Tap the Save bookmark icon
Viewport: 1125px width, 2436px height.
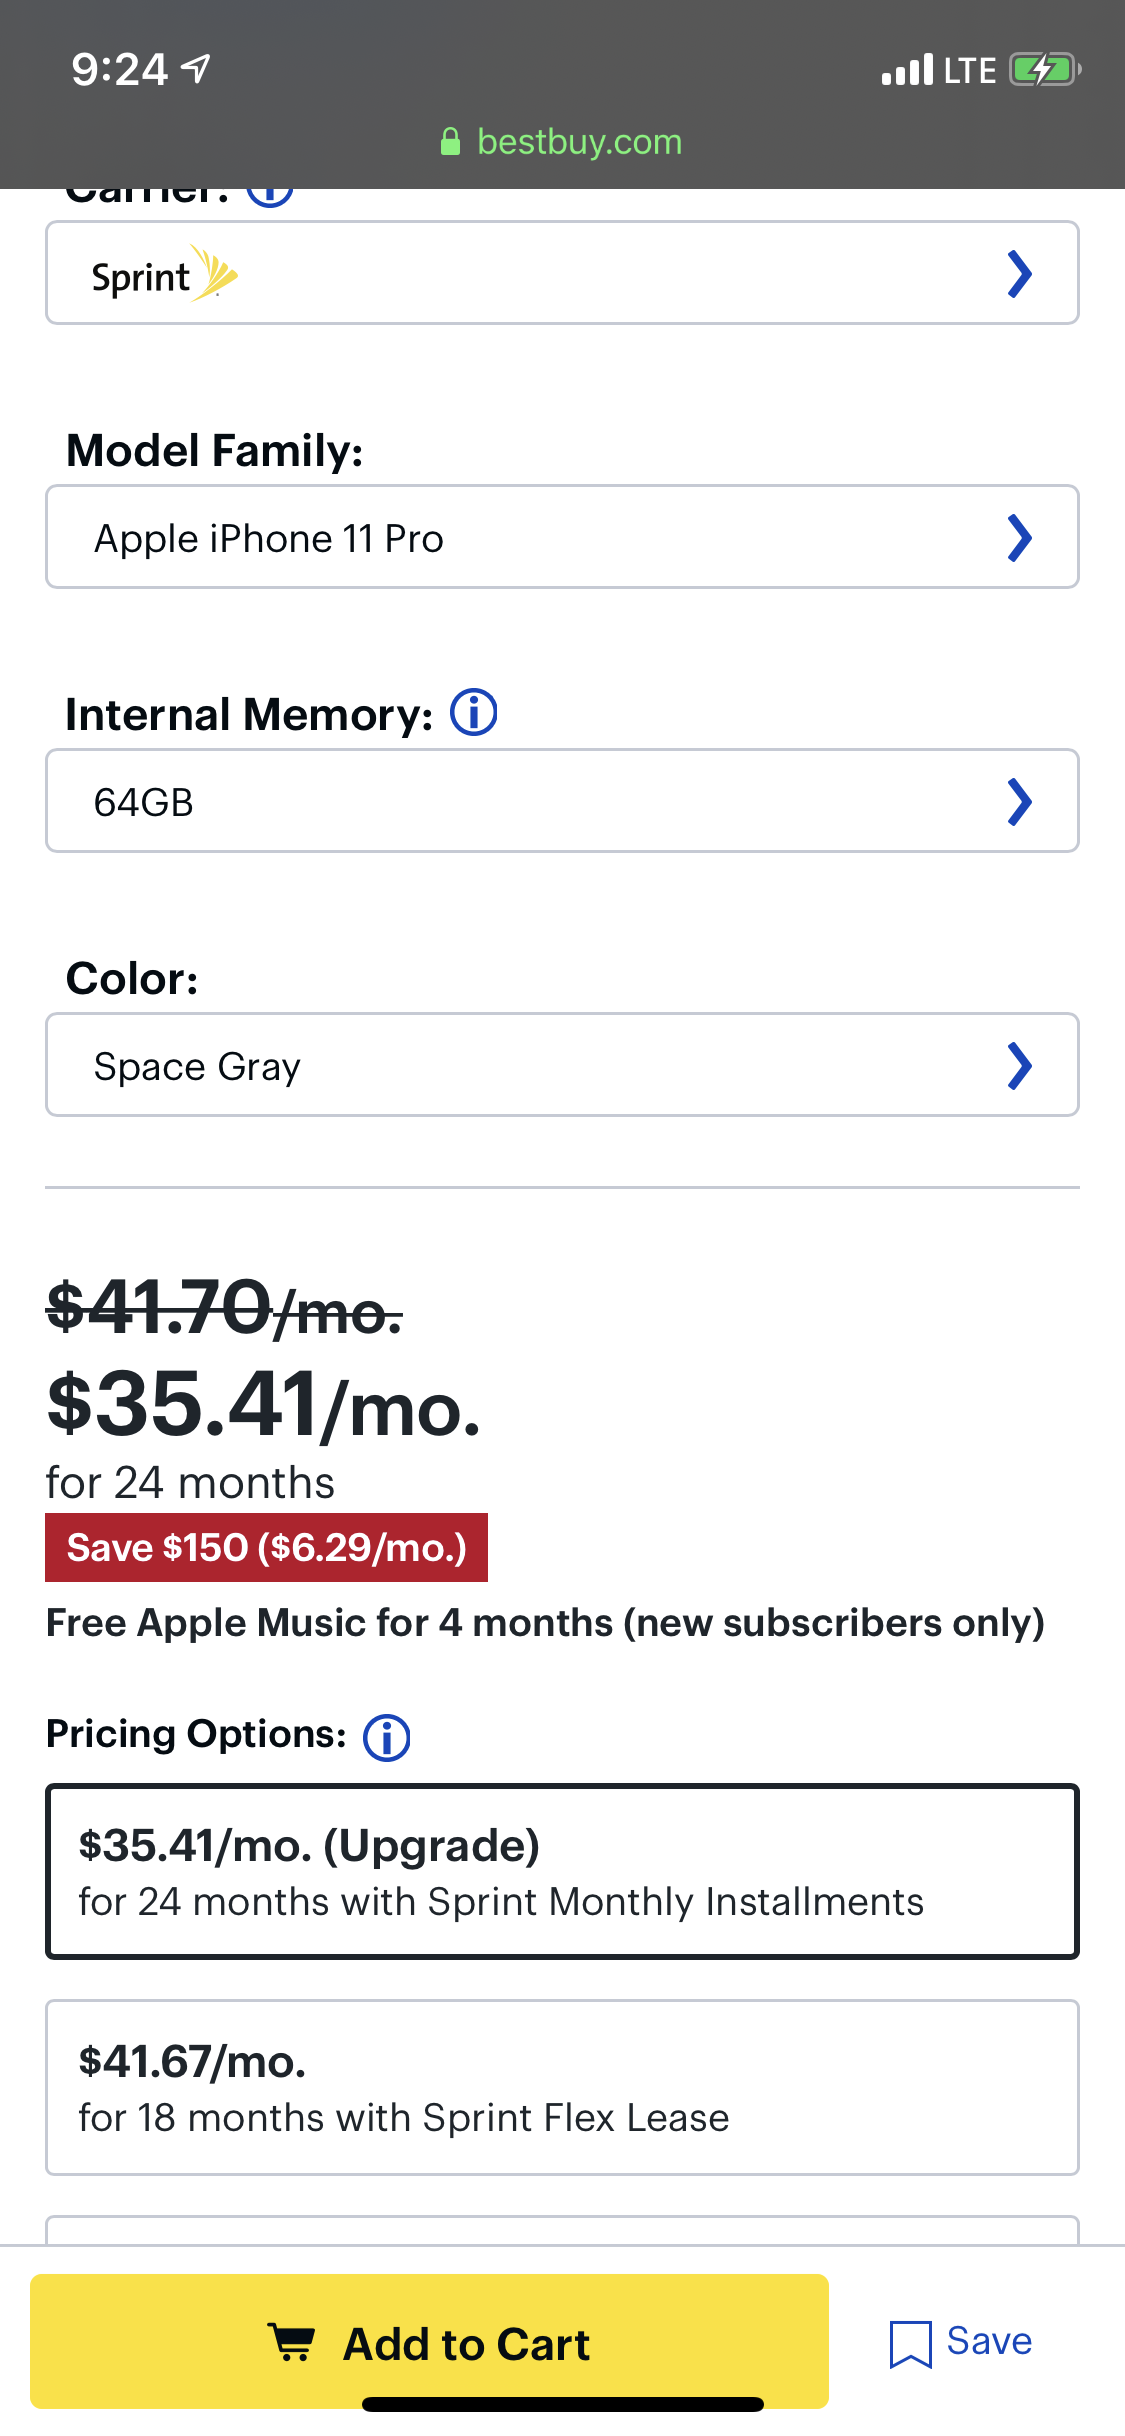click(910, 2343)
